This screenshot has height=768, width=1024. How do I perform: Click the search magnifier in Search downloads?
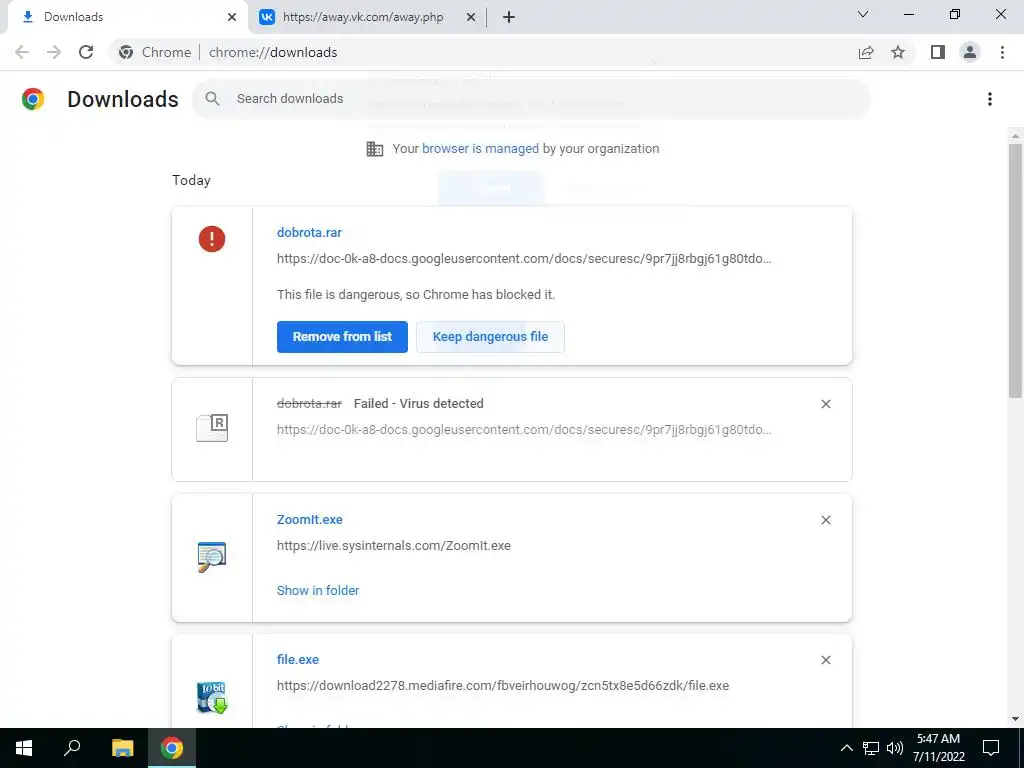click(x=212, y=99)
